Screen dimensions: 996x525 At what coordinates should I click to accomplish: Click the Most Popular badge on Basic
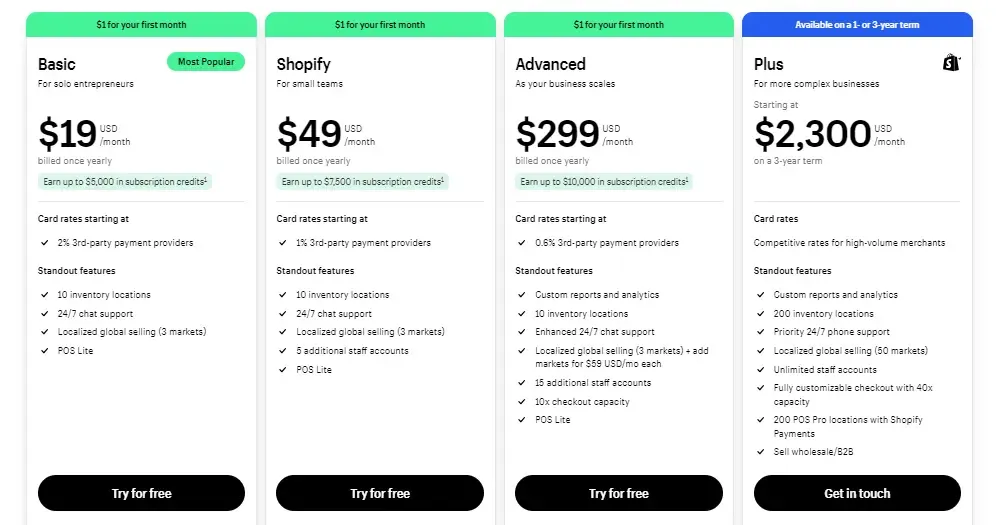tap(206, 62)
